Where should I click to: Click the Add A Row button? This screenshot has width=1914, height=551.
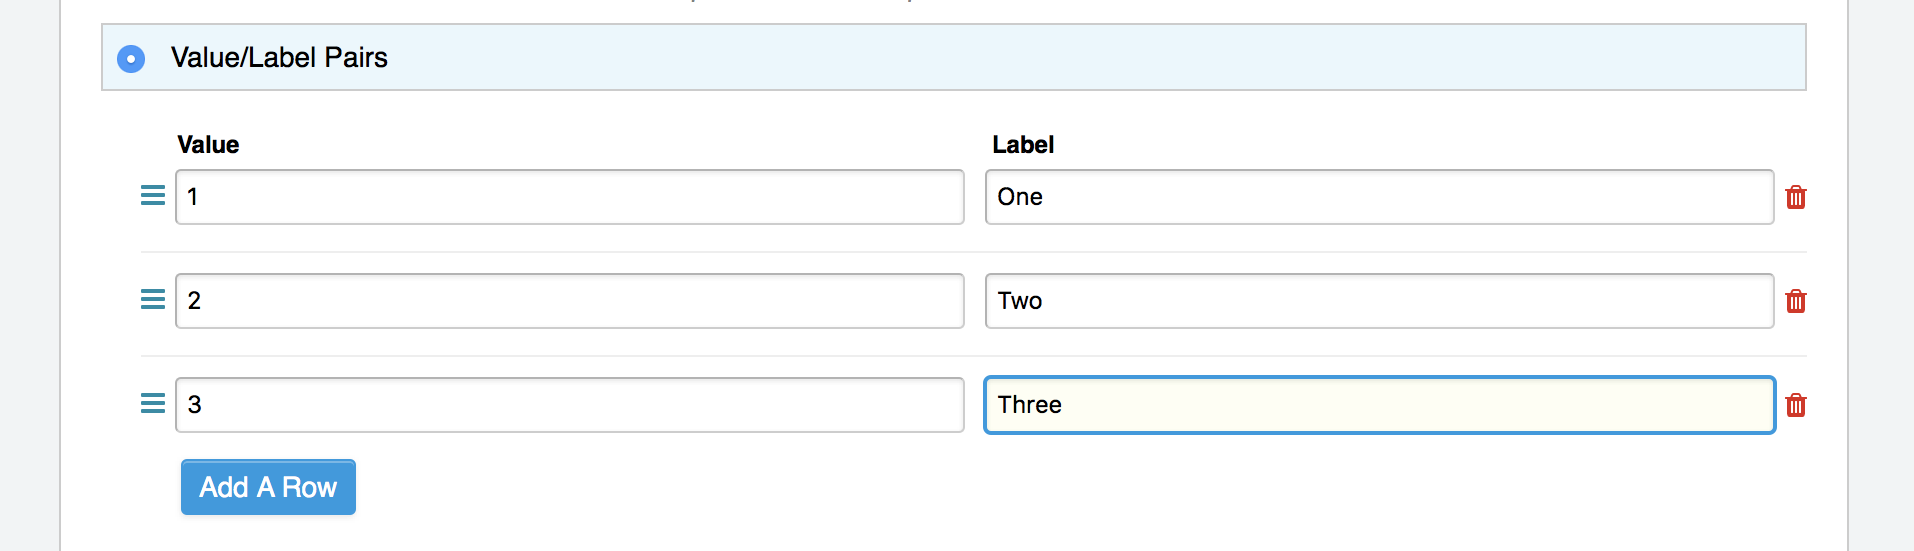[268, 487]
